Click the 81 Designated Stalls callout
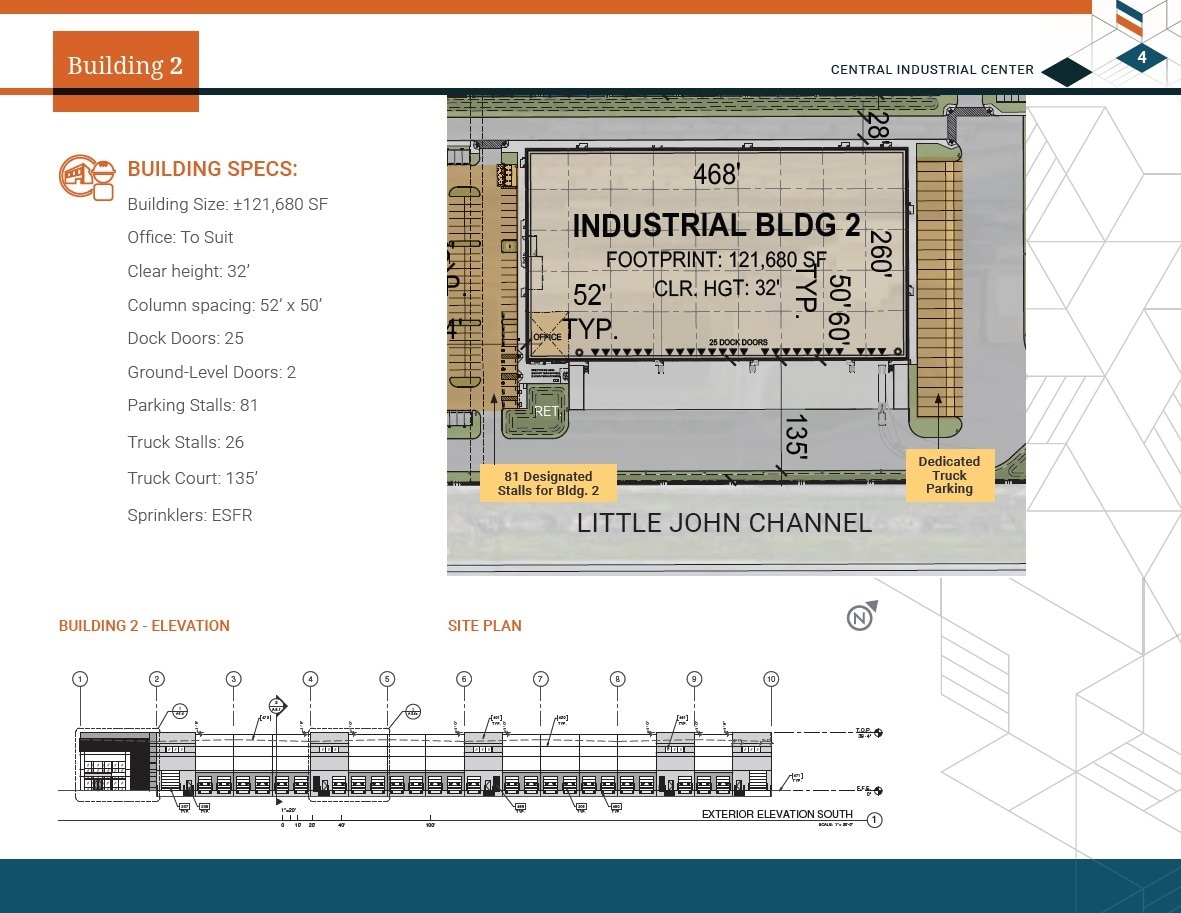 tap(548, 483)
